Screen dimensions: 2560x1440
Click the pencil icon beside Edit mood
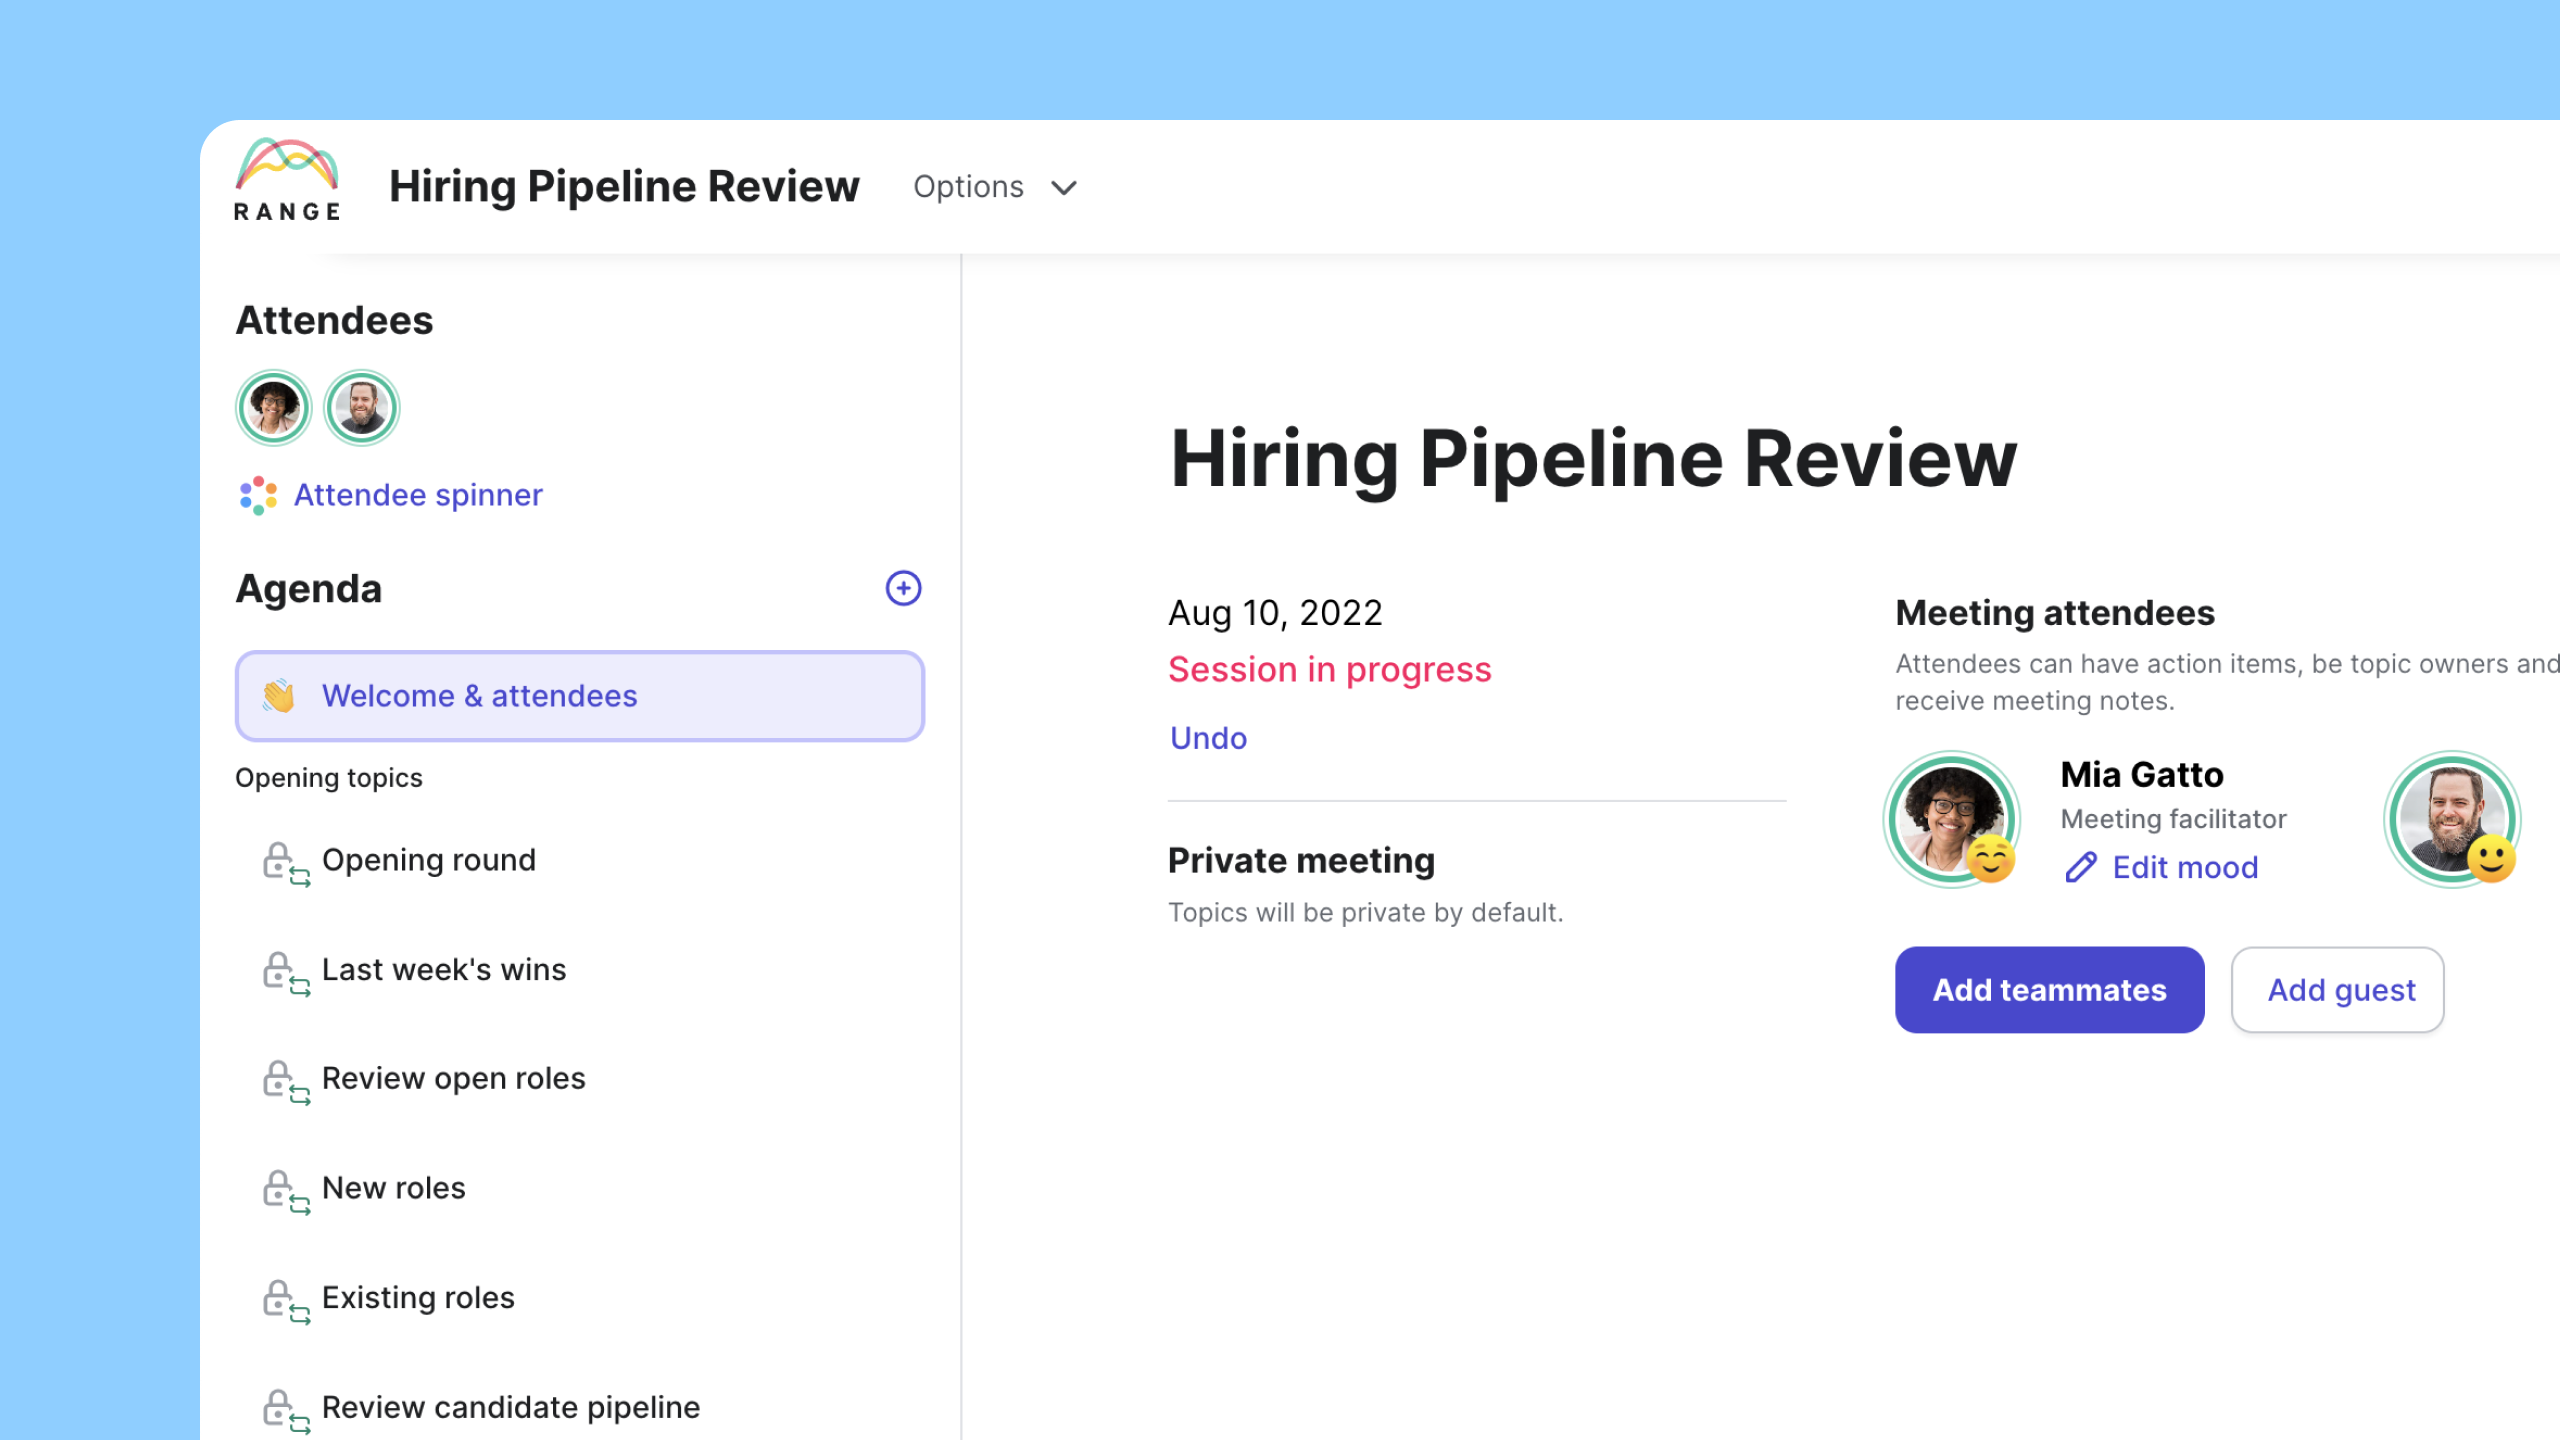(x=2081, y=867)
